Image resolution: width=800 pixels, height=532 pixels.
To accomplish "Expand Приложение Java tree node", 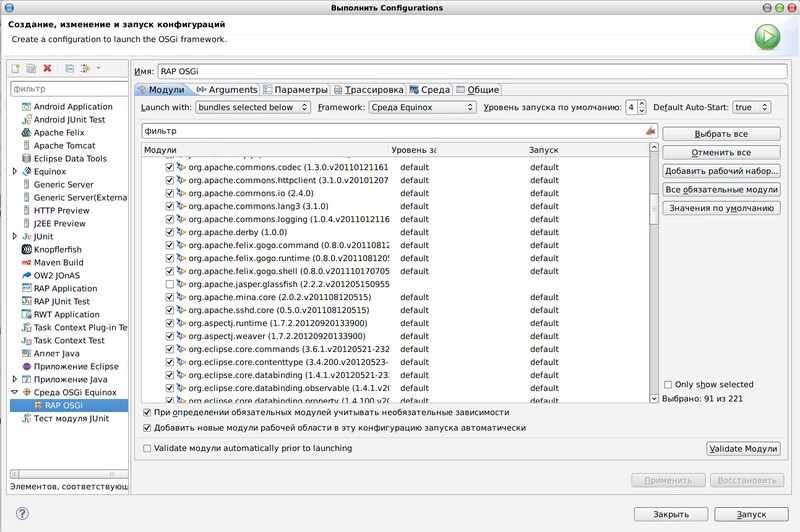I will click(x=15, y=379).
